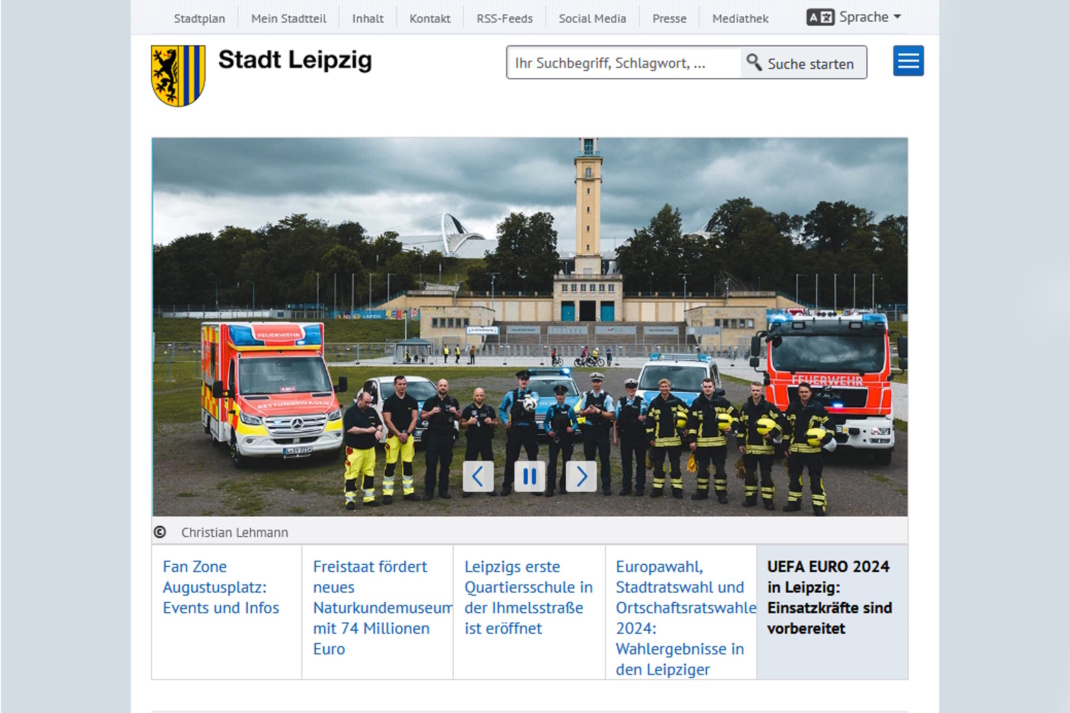Open the blue hamburger menu
1070x713 pixels.
907,61
